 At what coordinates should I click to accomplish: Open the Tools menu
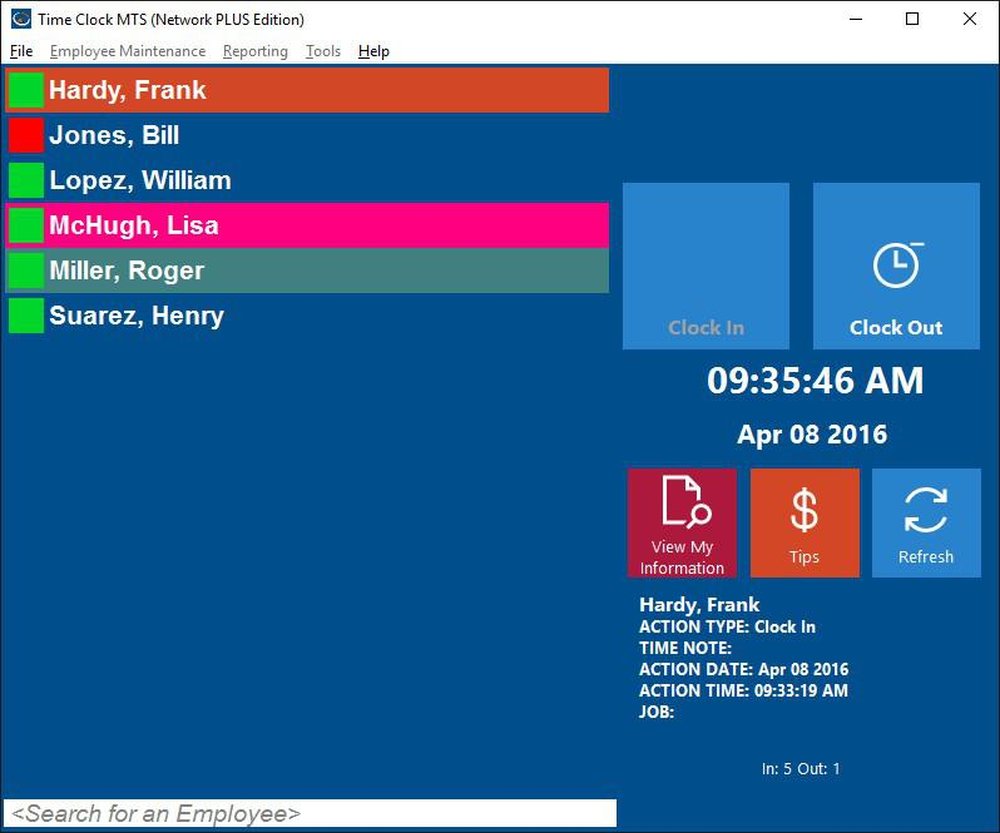pos(323,51)
